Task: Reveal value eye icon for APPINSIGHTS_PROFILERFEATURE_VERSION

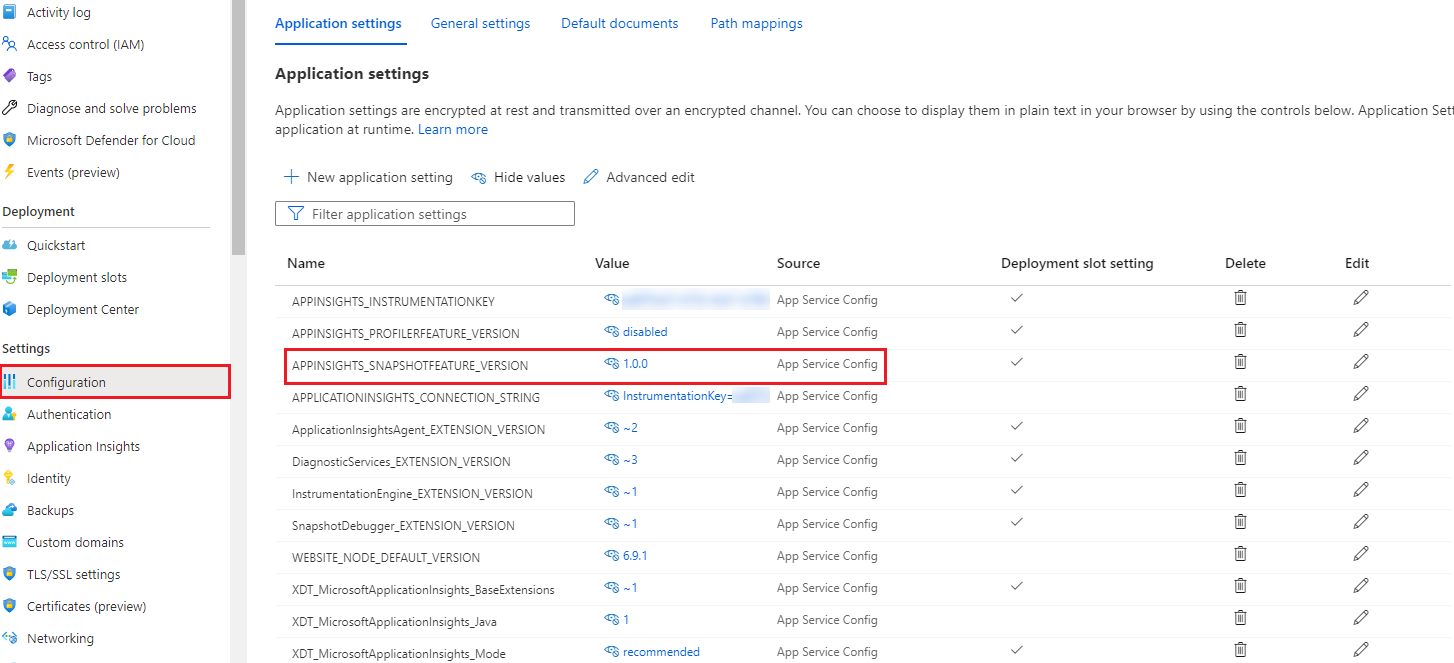Action: [x=612, y=332]
